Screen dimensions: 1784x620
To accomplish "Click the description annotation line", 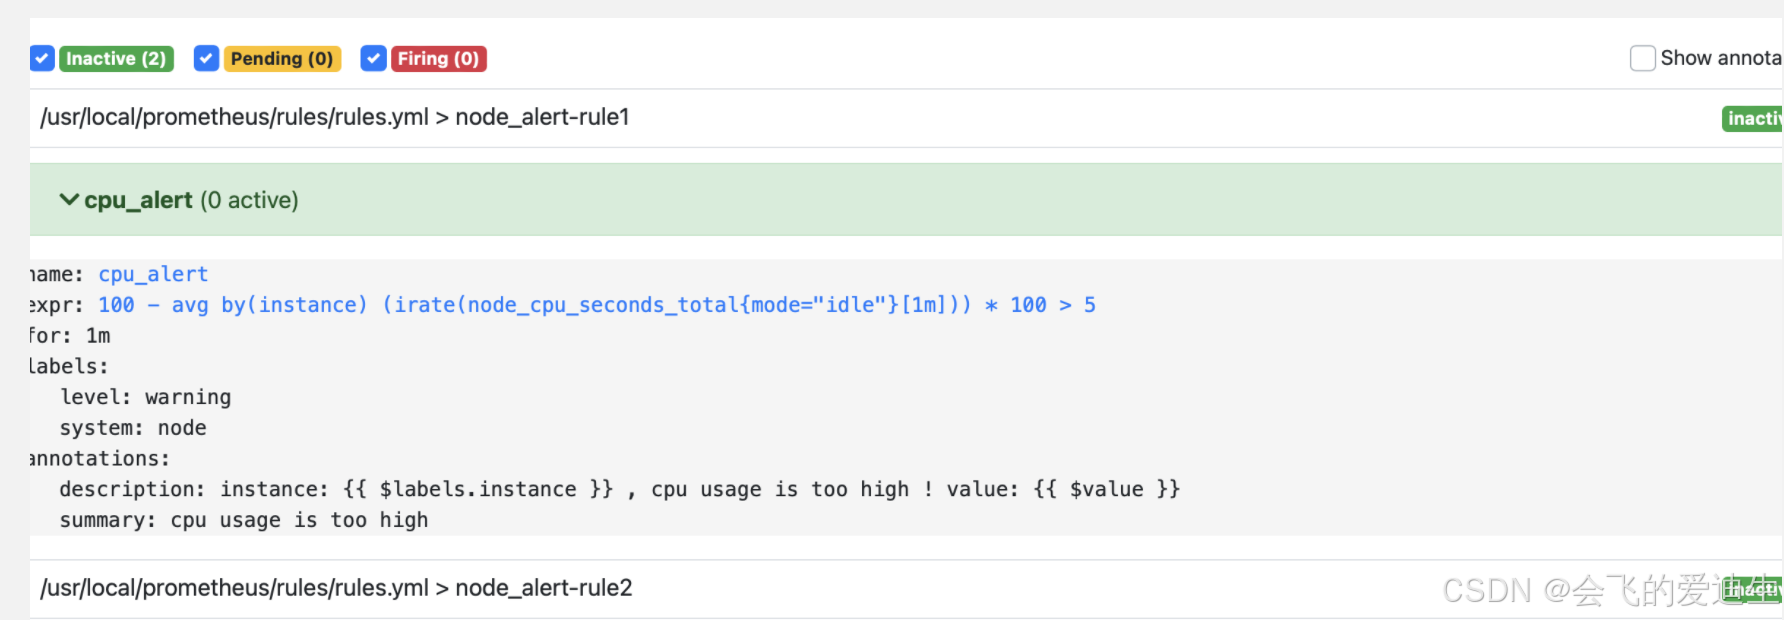I will (x=620, y=489).
